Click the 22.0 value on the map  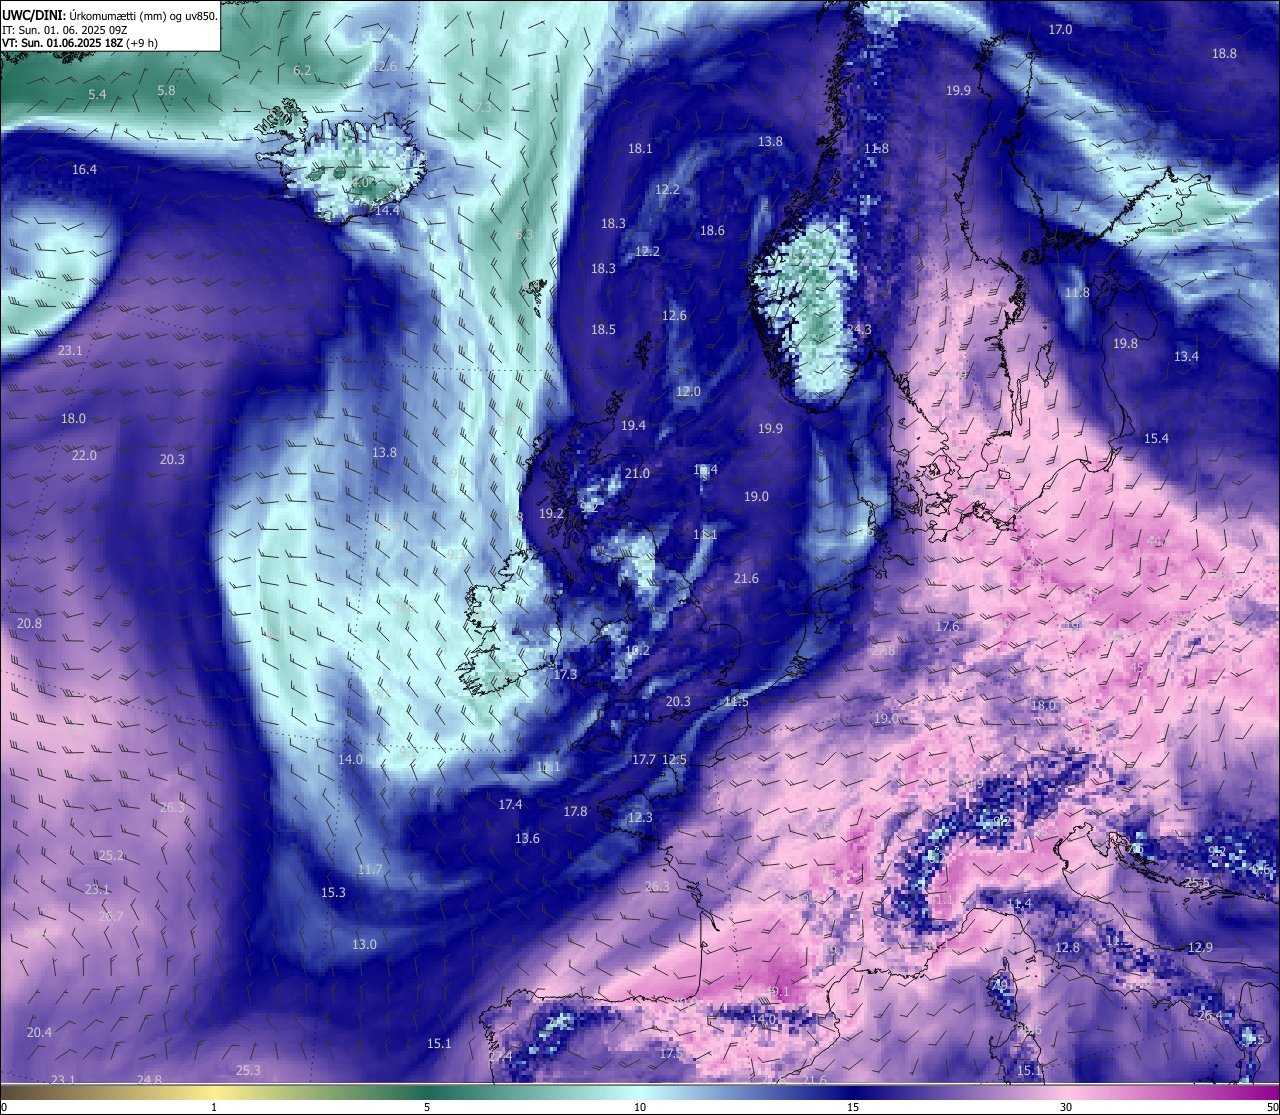point(84,456)
